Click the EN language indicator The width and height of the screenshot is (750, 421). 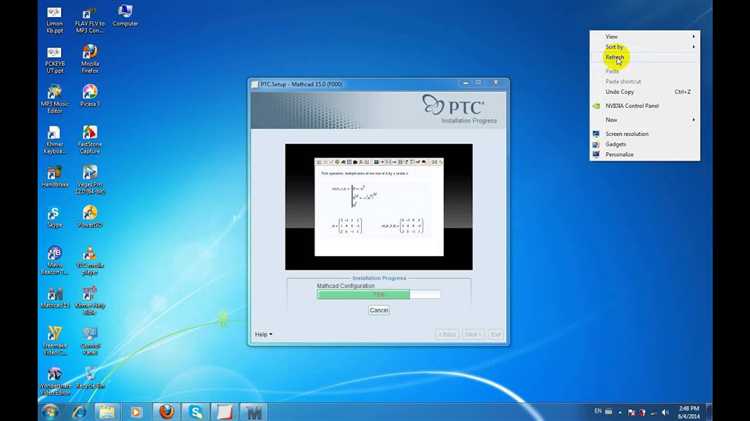(x=598, y=411)
